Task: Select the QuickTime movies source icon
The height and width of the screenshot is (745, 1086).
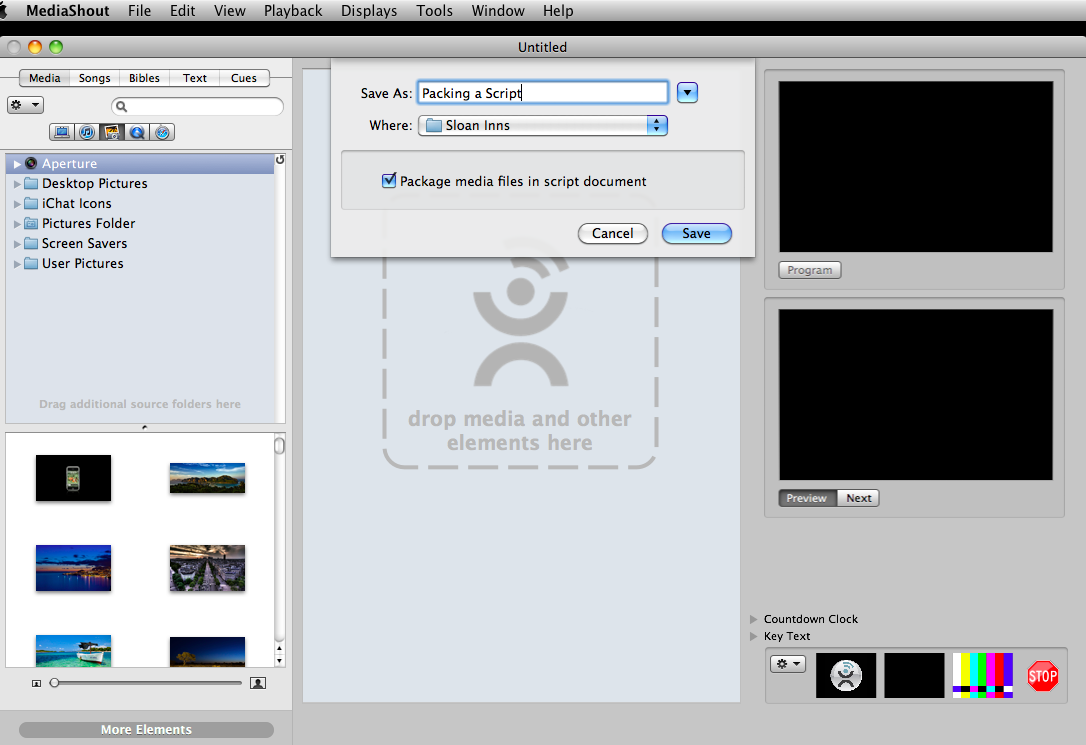Action: [x=137, y=132]
